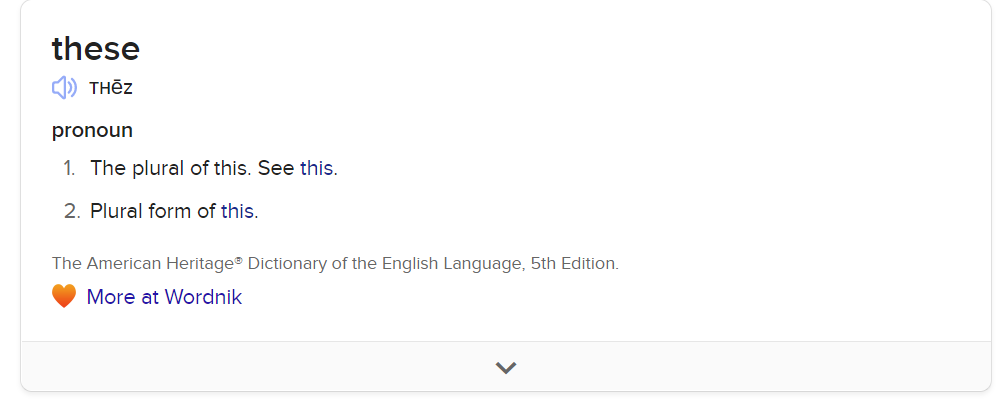Screen dimensions: 1005x412
Task: Click list number 2 of the definitions
Action: point(70,211)
